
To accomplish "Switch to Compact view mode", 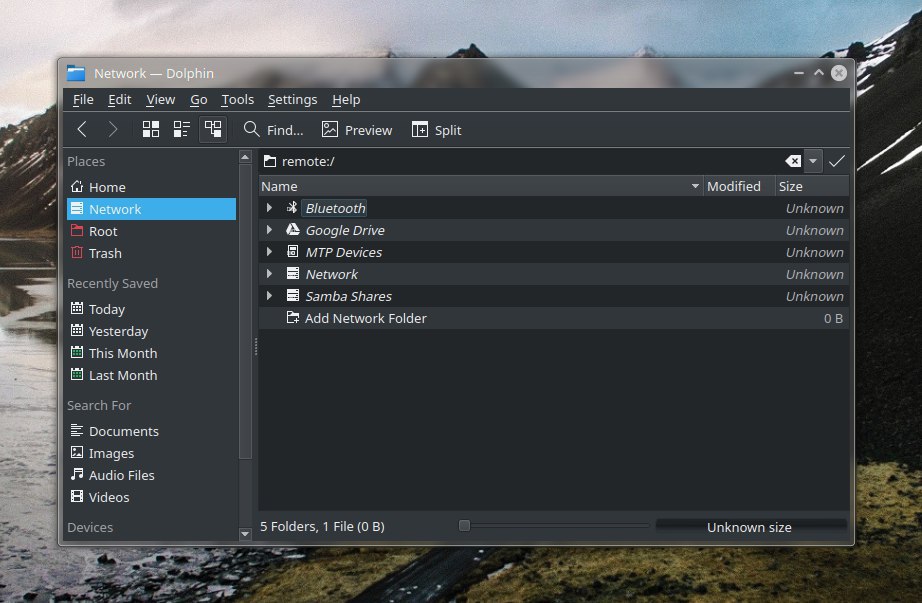I will click(x=182, y=129).
